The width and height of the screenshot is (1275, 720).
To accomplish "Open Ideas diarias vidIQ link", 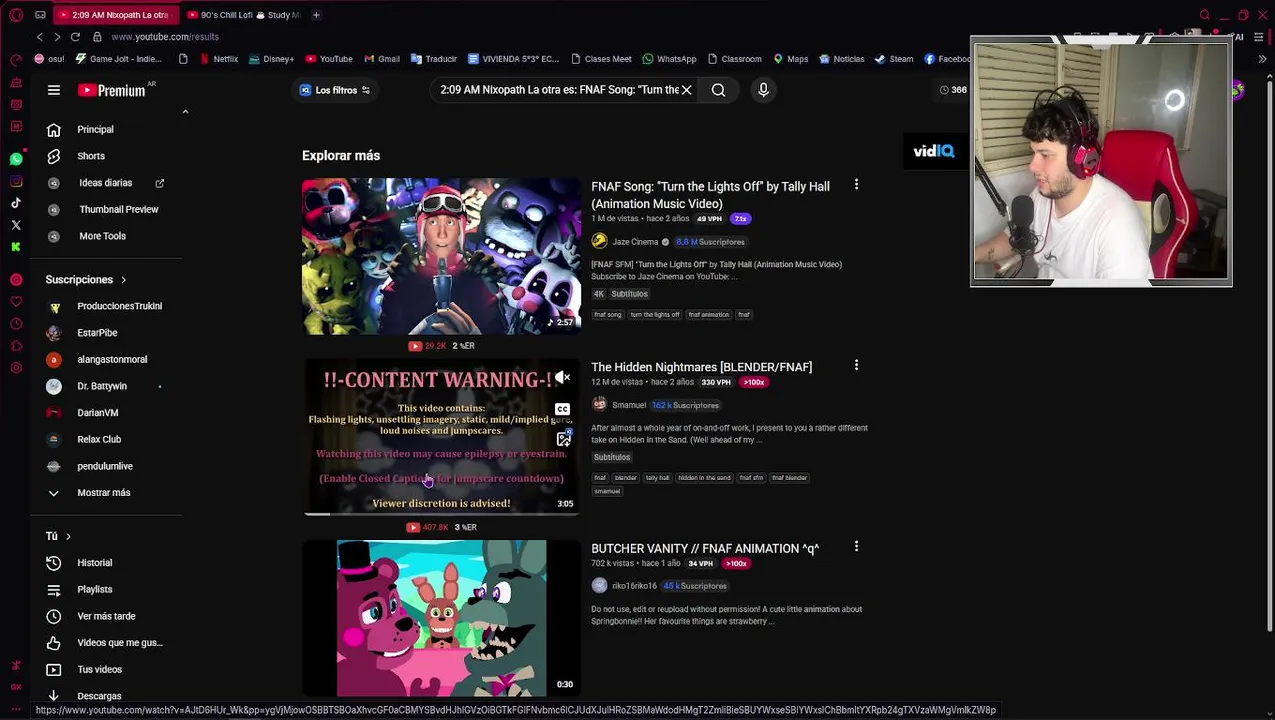I will [106, 183].
